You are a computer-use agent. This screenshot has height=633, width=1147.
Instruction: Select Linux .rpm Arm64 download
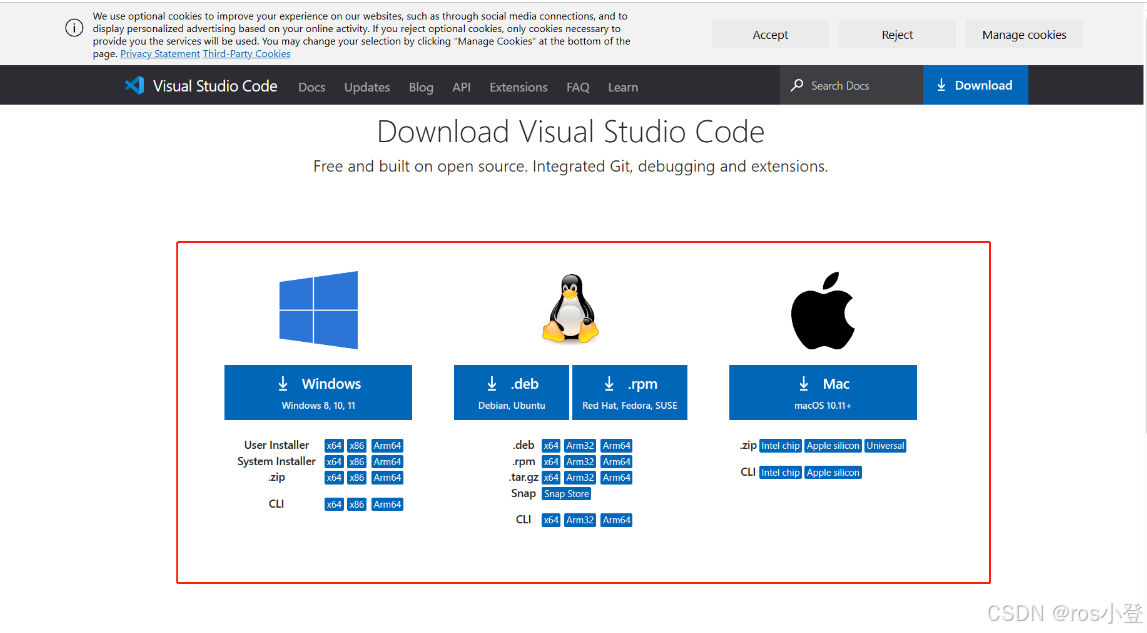tap(617, 462)
